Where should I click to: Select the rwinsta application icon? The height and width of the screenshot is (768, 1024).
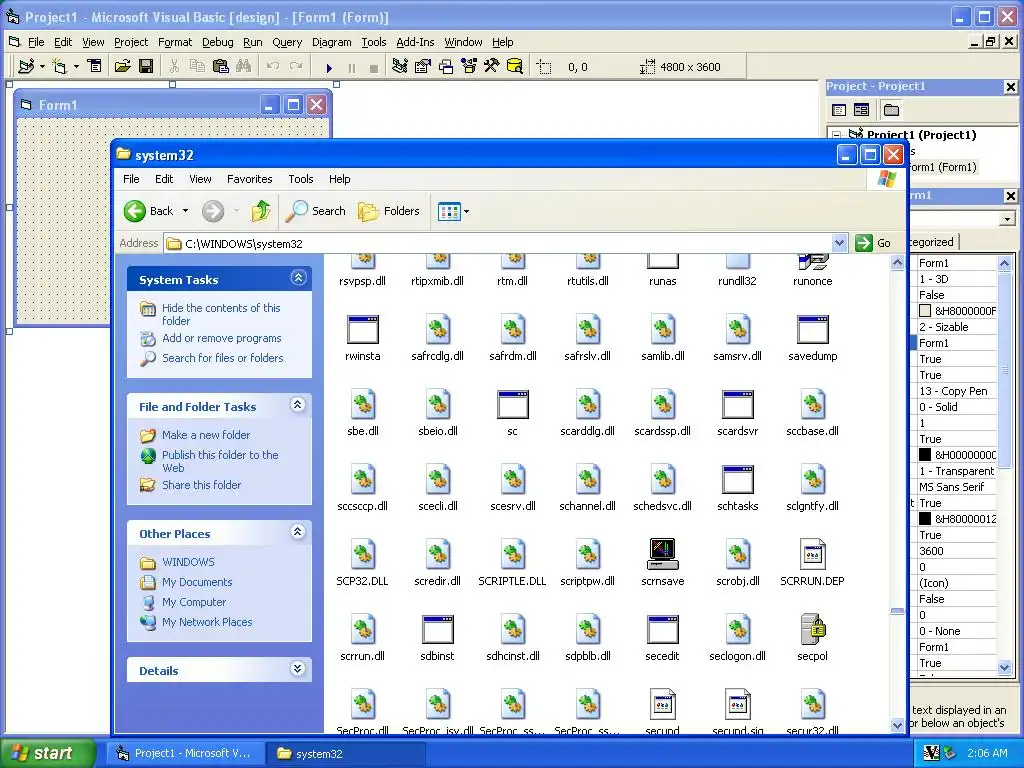tap(362, 330)
